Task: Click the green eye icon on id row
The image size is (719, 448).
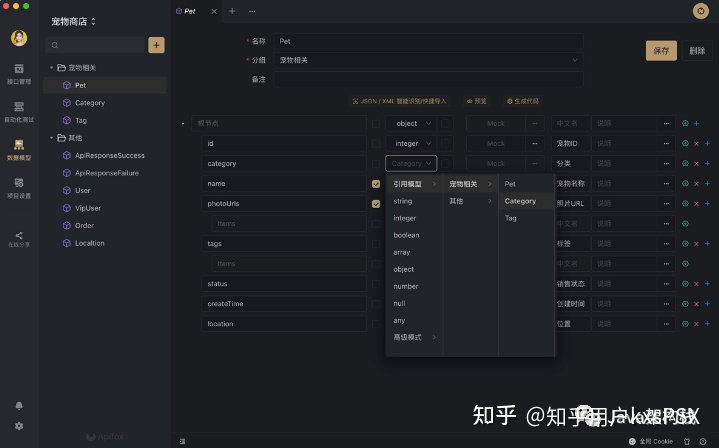Action: [x=685, y=143]
